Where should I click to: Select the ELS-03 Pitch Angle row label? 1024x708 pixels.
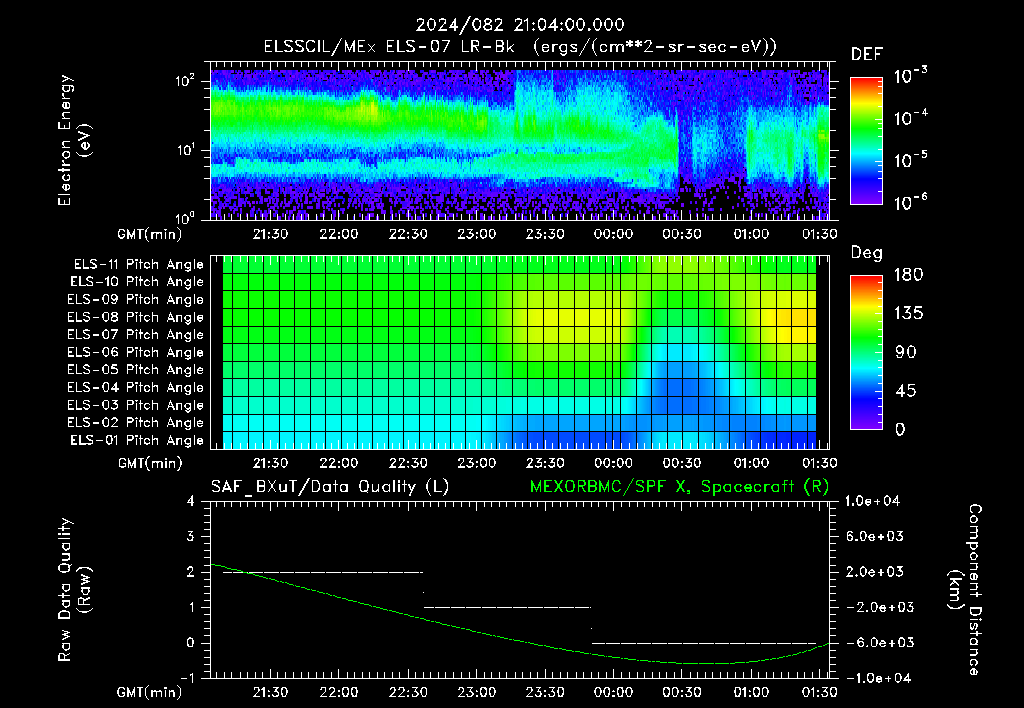click(x=136, y=406)
